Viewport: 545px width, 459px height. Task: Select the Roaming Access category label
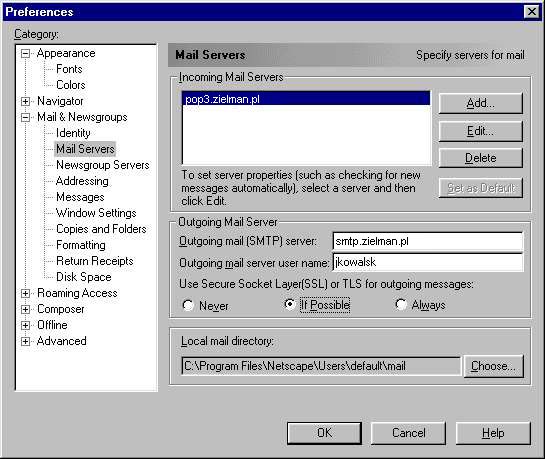click(77, 293)
